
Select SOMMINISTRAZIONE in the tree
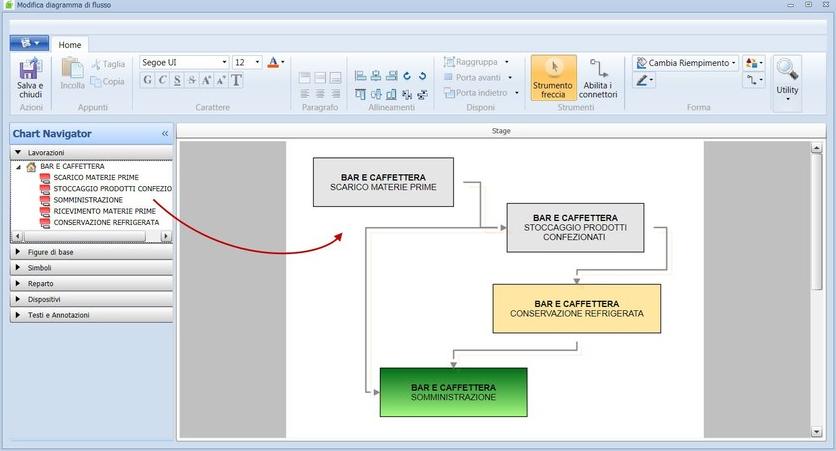tap(88, 200)
